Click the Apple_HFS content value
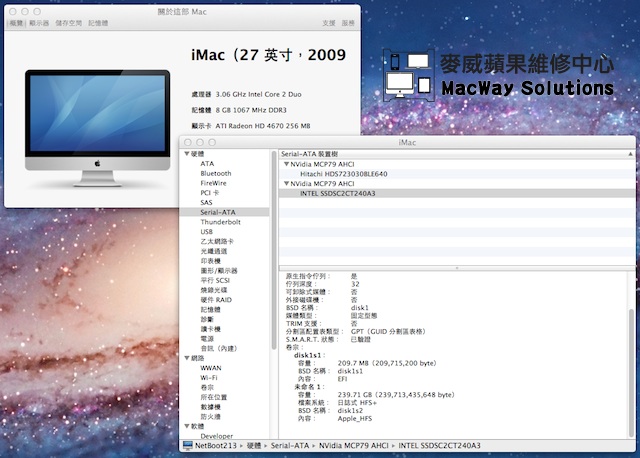This screenshot has width=640, height=458. (x=355, y=418)
